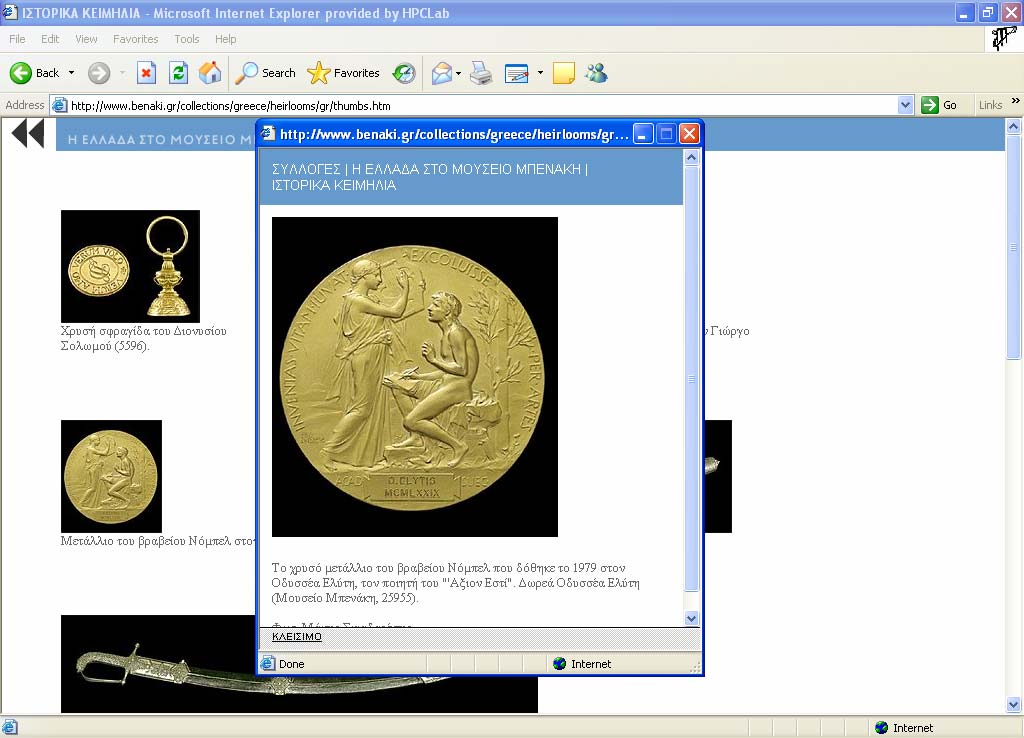1024x738 pixels.
Task: Restore down the main browser window
Action: 987,12
